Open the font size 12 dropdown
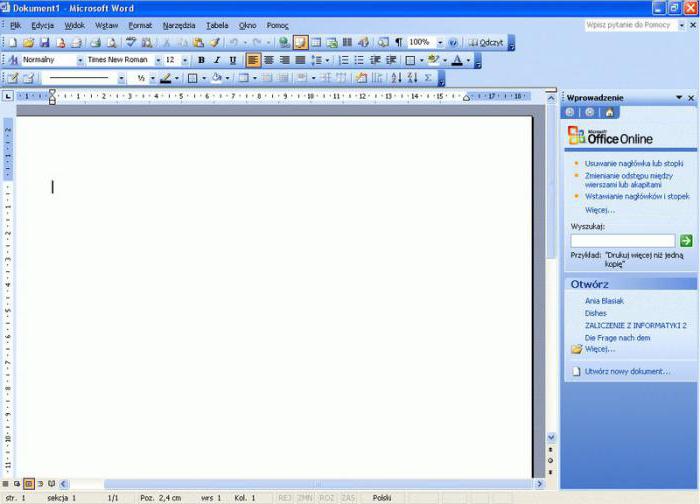 [x=185, y=60]
